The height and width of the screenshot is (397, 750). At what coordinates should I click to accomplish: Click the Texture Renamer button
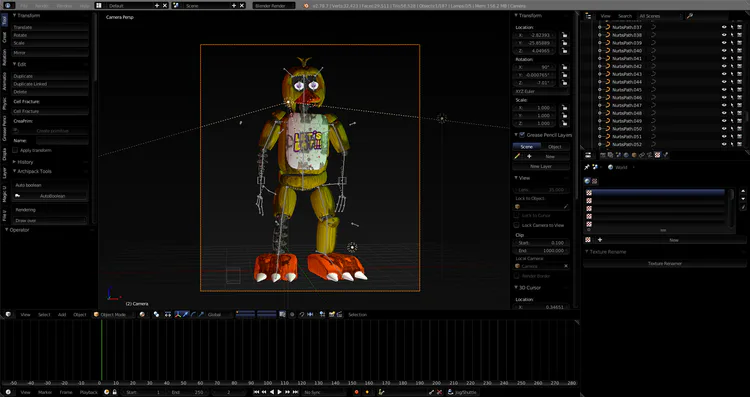click(665, 264)
